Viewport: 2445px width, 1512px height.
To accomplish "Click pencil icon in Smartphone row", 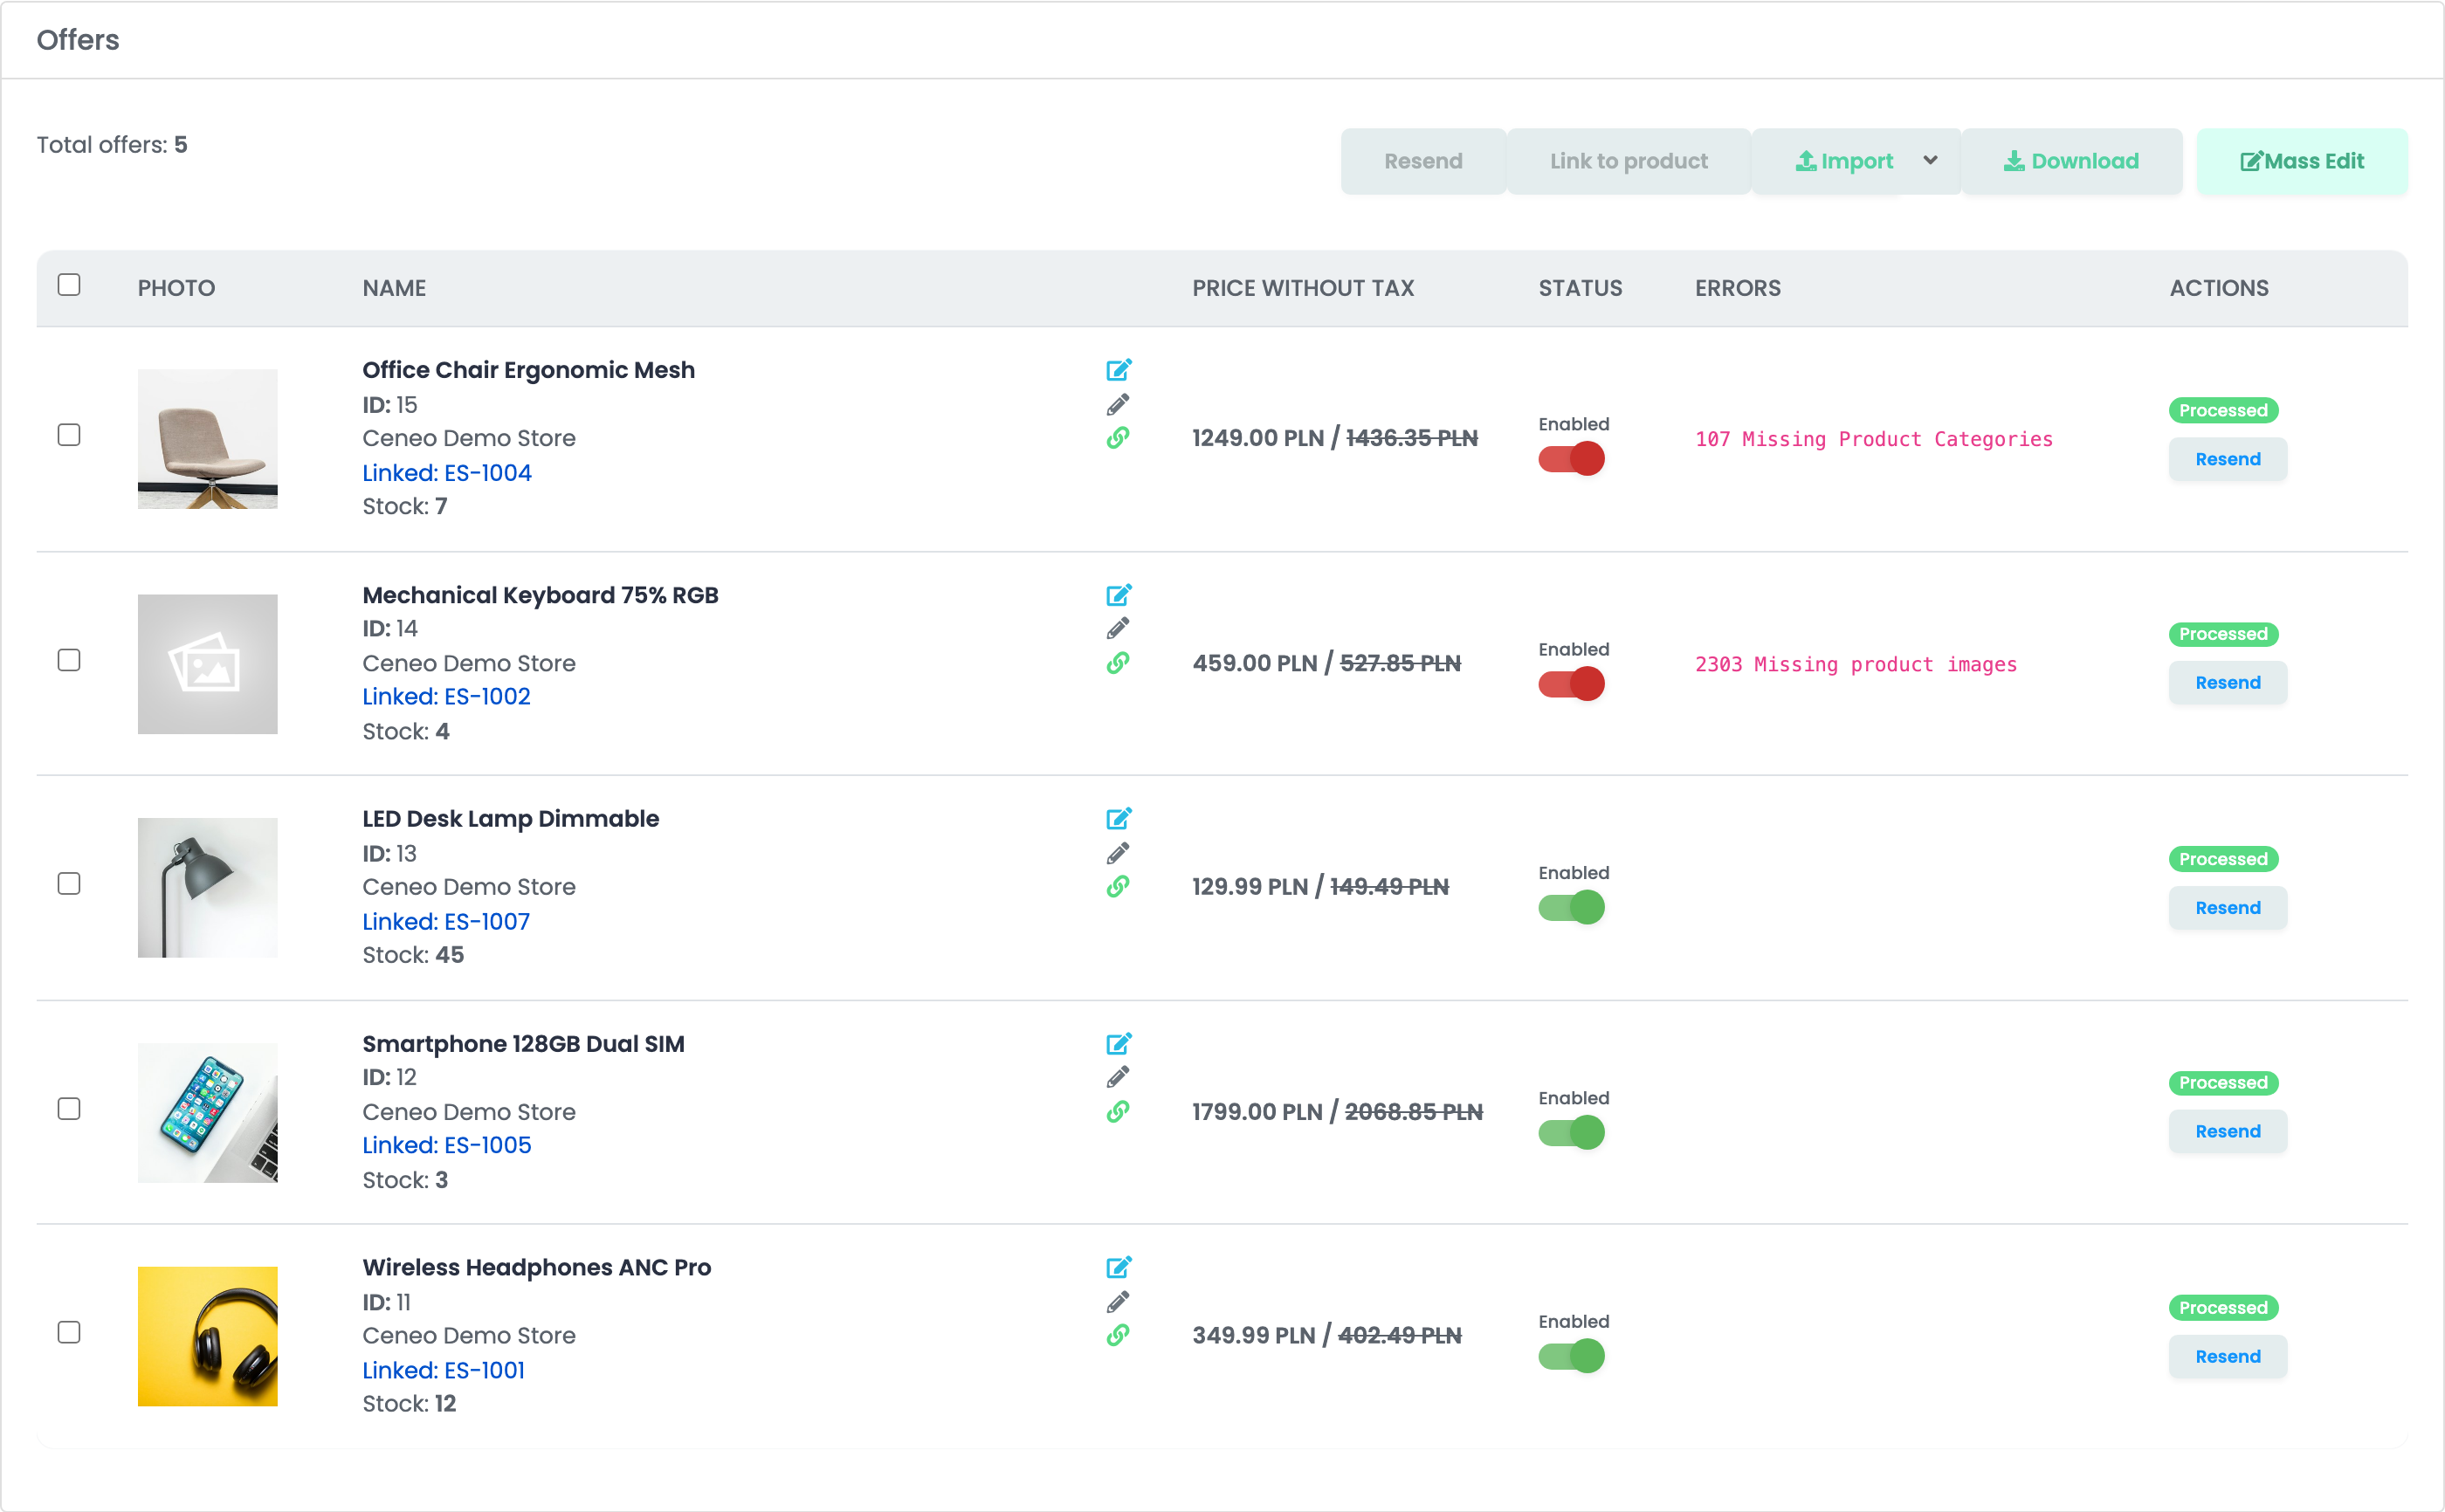I will (1118, 1077).
